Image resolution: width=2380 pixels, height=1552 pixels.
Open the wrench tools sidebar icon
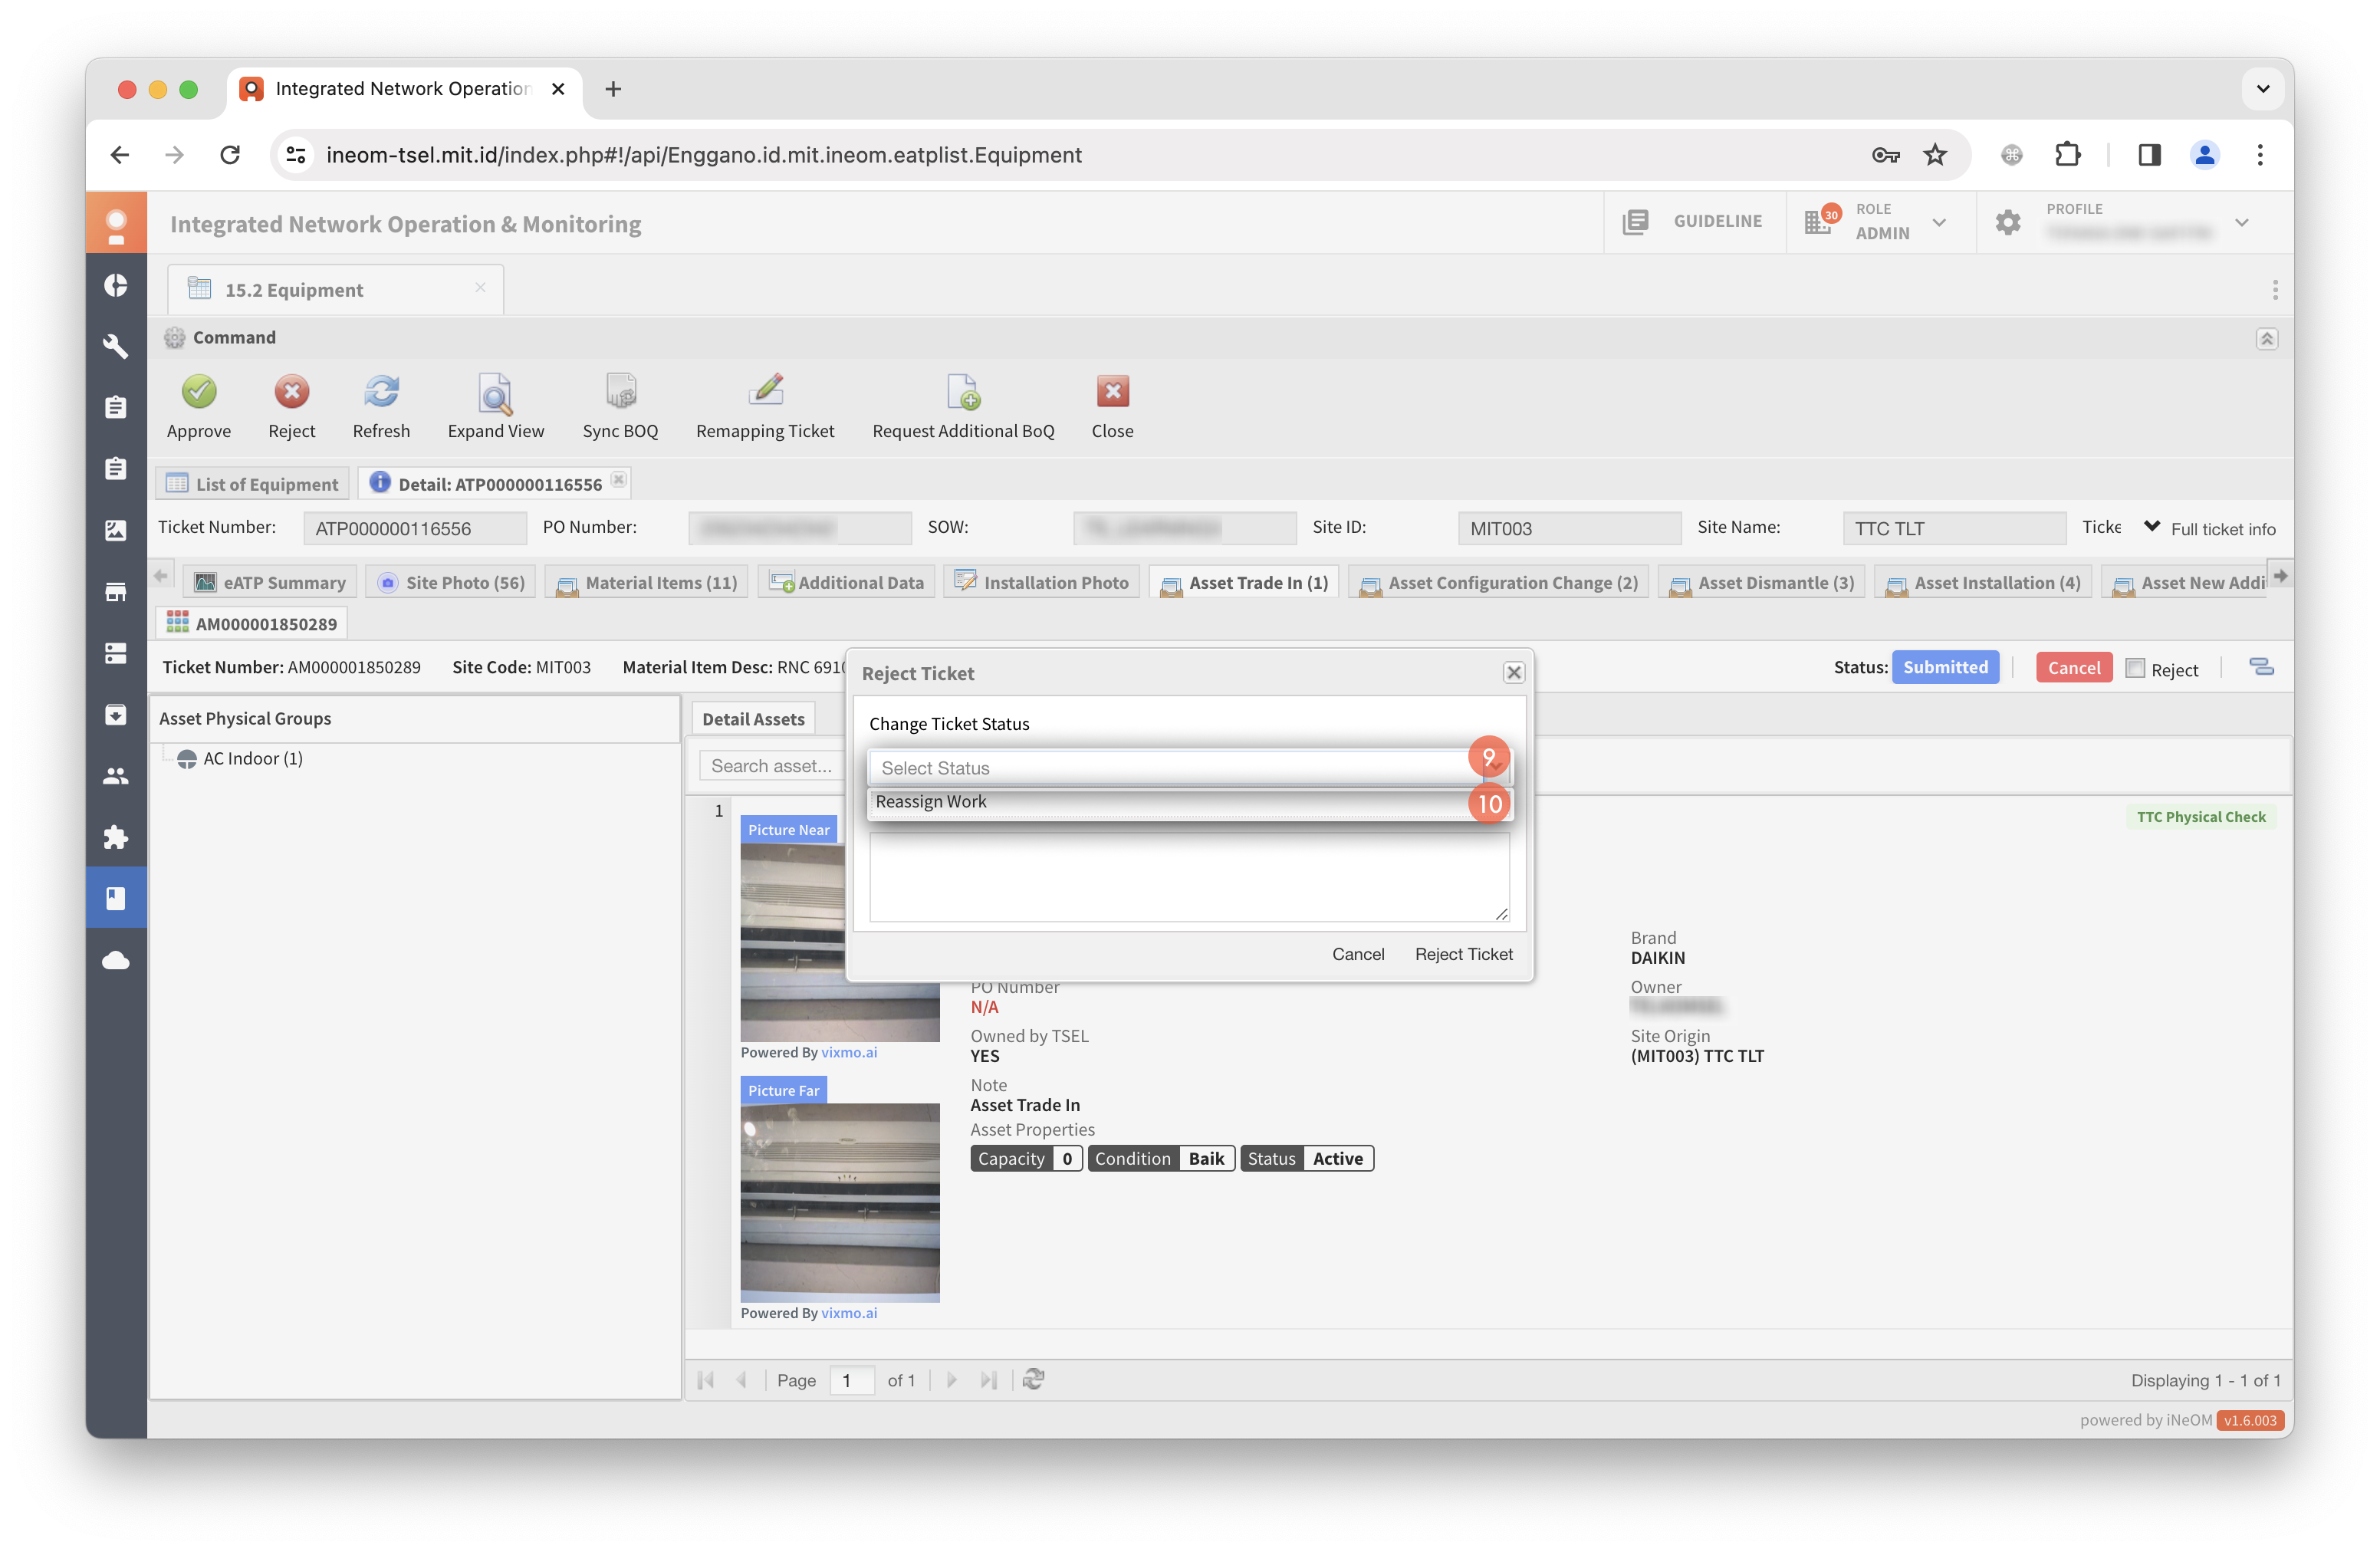pyautogui.click(x=116, y=346)
